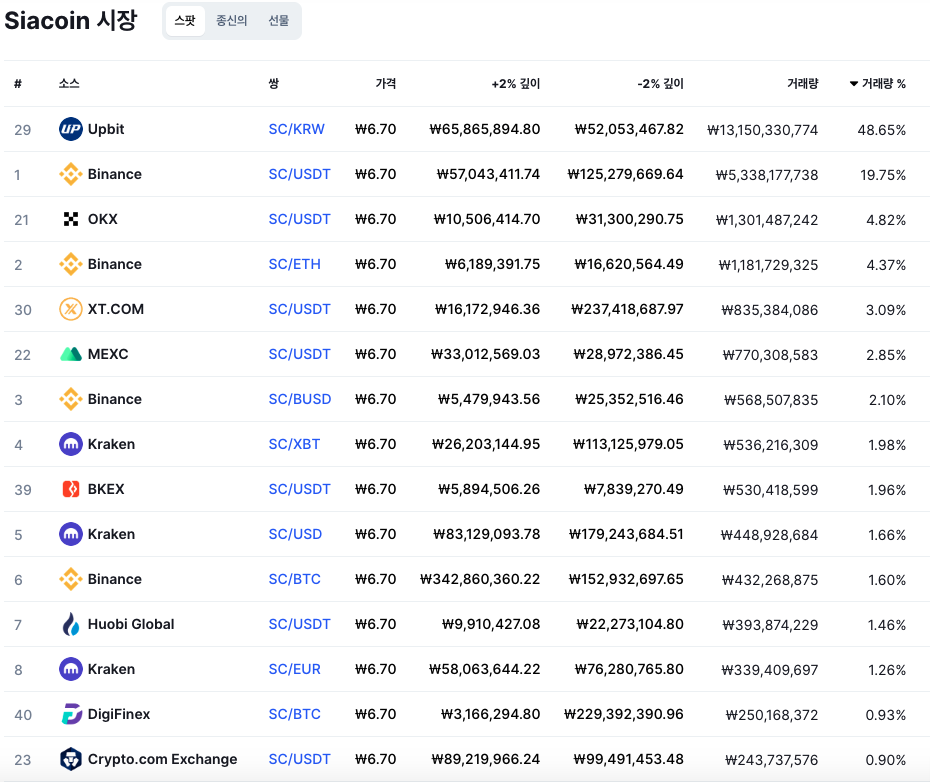Viewport: 930px width, 782px height.
Task: Click the XT.COM logo icon
Action: point(71,309)
